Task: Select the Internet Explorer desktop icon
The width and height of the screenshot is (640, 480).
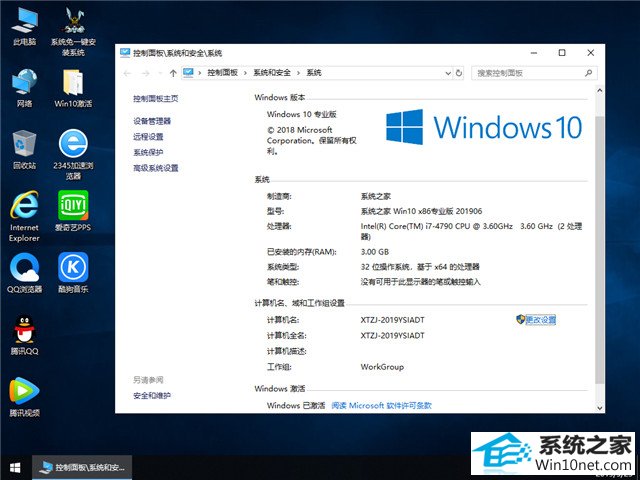Action: coord(24,216)
